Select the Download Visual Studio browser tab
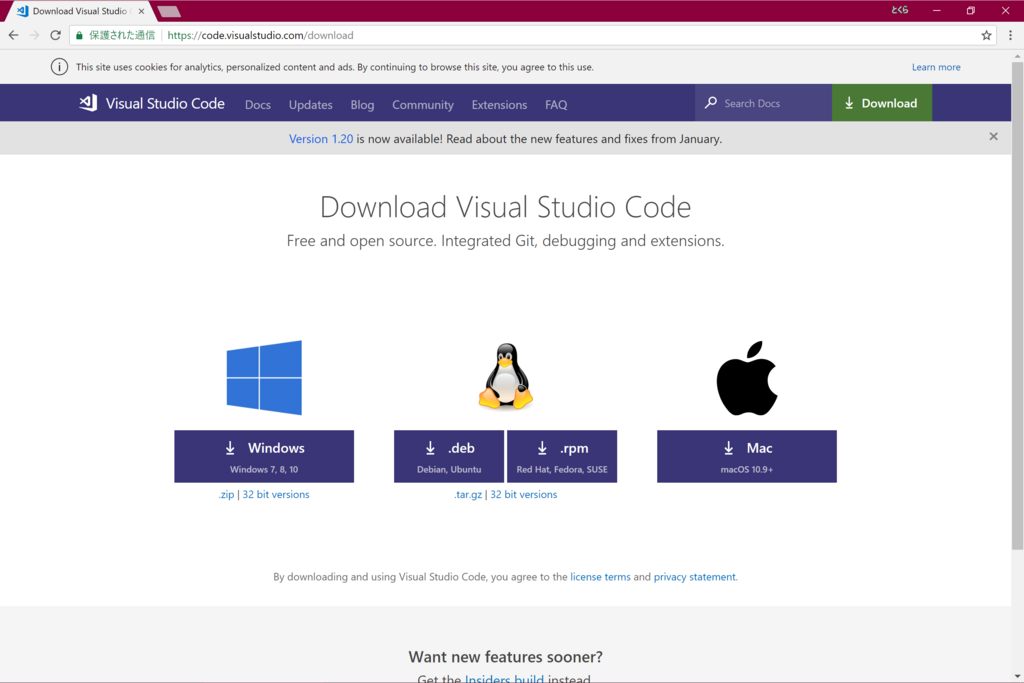 point(80,11)
